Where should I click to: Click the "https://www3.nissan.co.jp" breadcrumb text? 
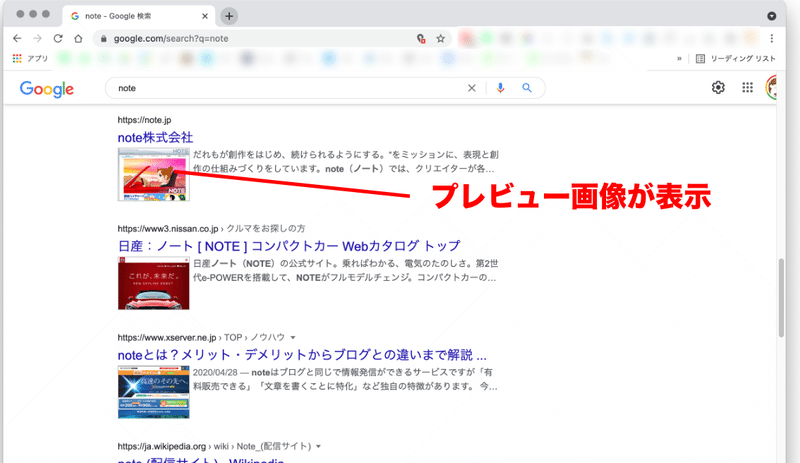coord(168,229)
